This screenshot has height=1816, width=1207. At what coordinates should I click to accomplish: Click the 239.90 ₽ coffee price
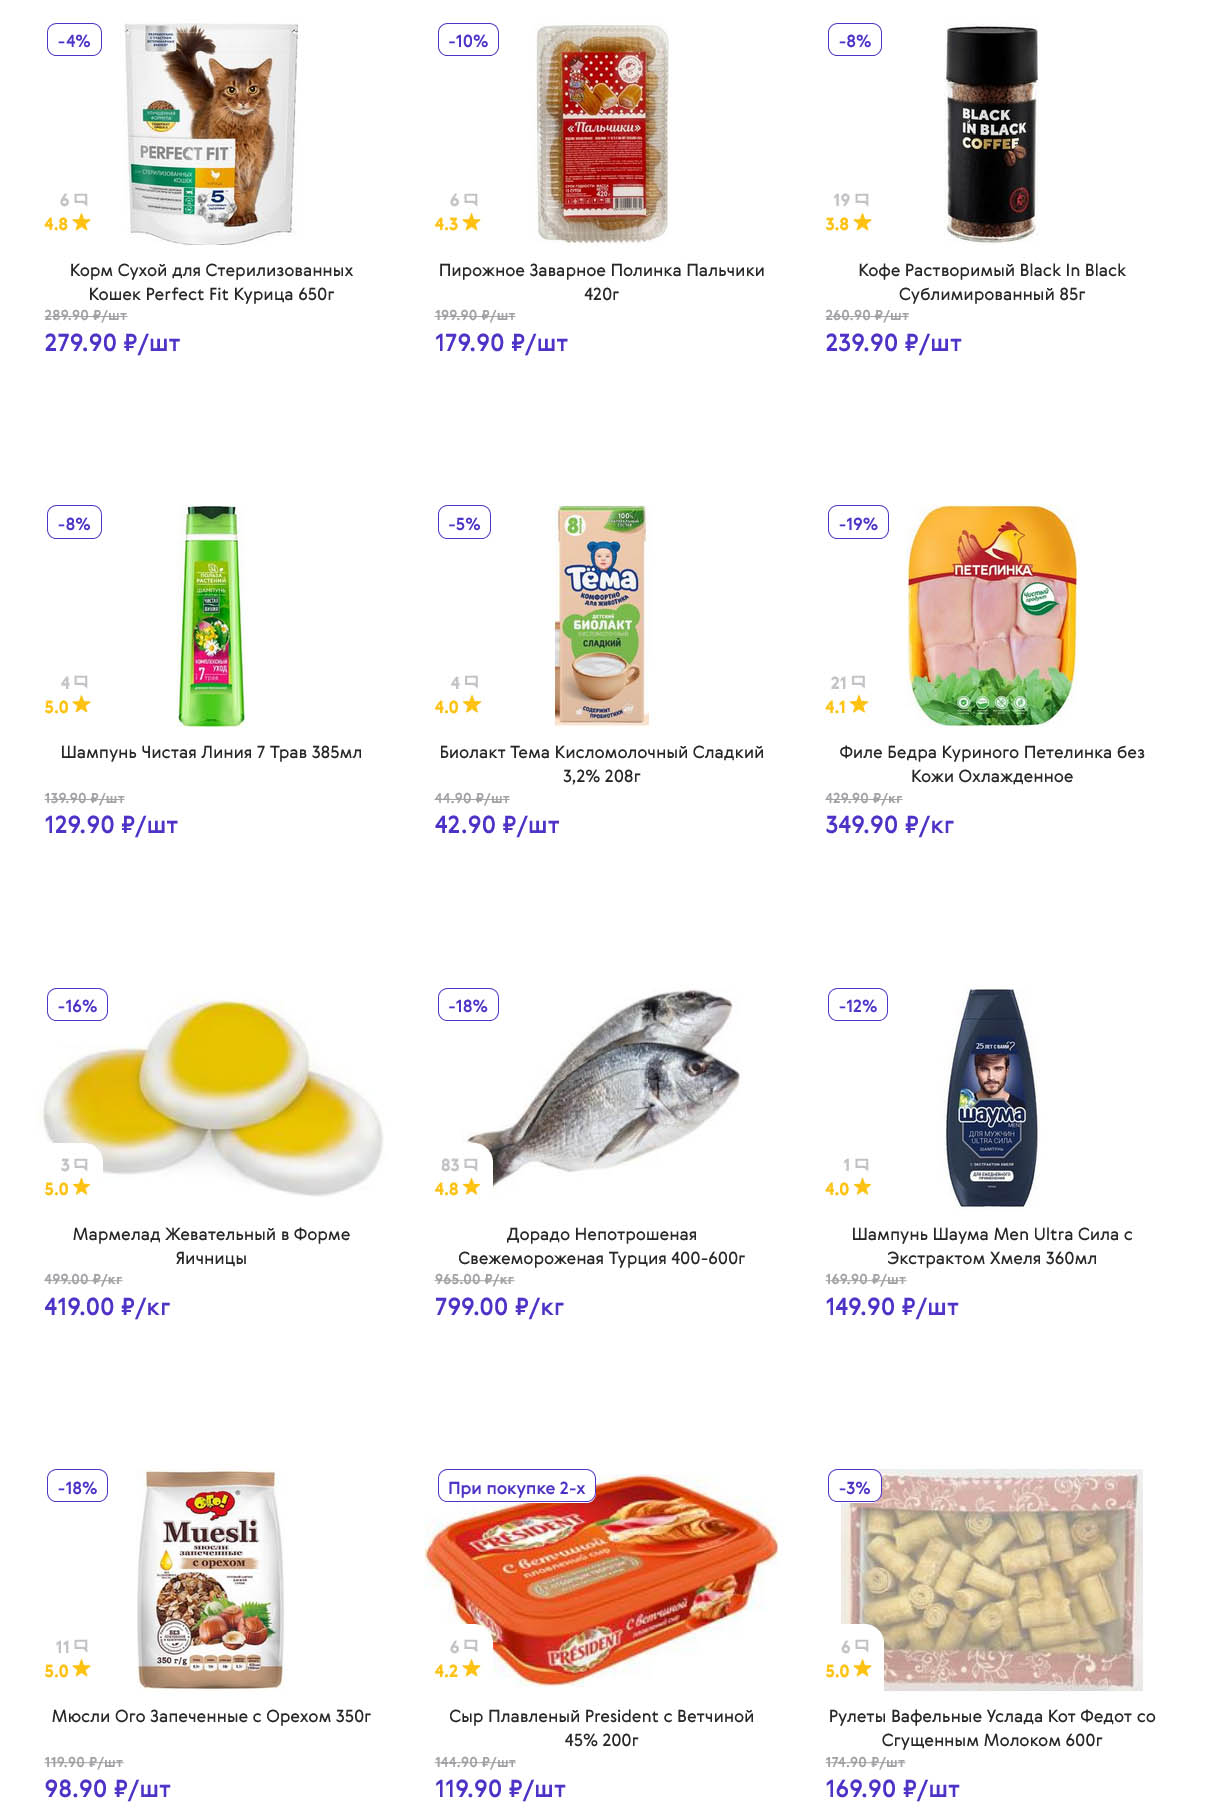click(x=892, y=343)
